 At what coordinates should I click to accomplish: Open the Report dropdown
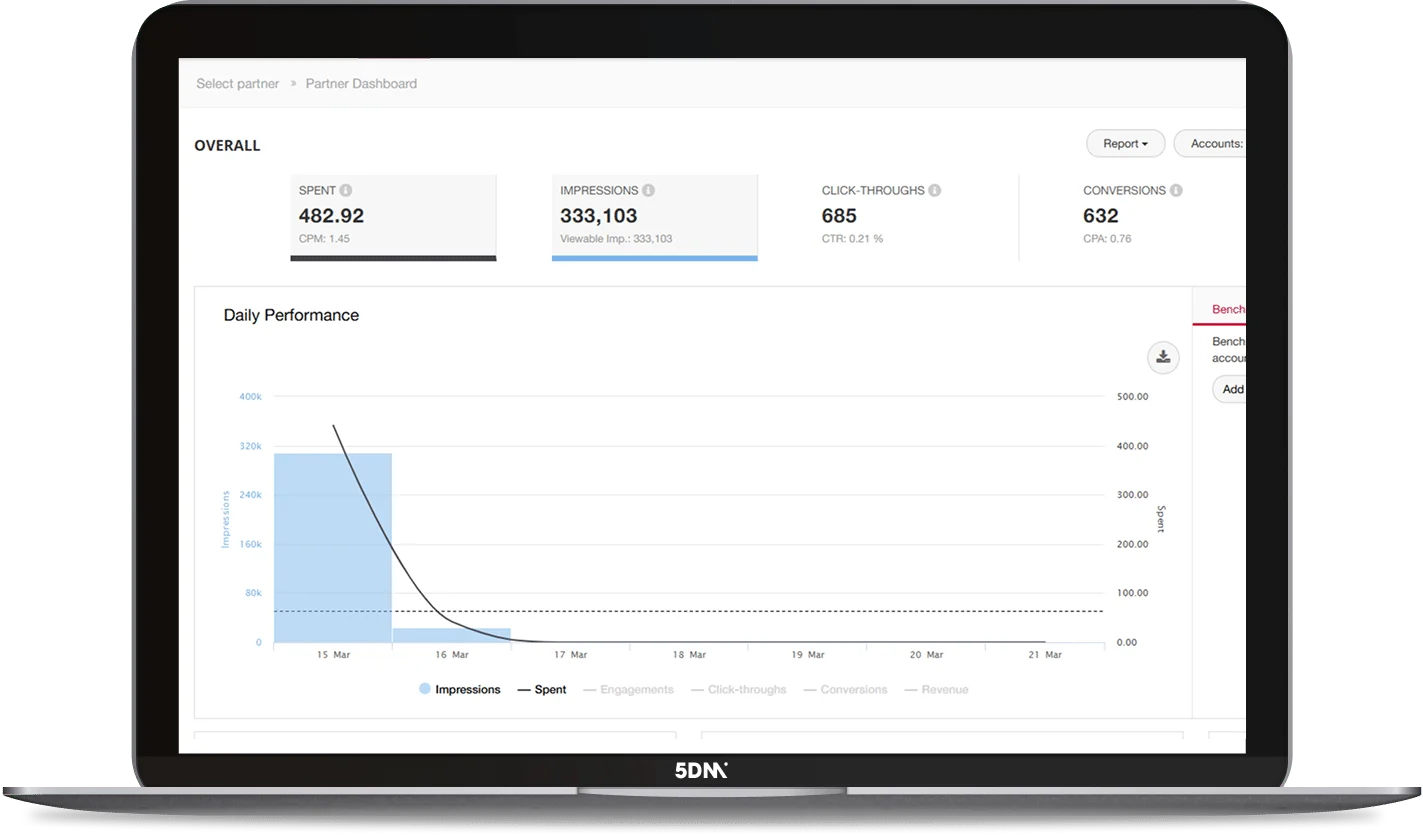[1125, 144]
